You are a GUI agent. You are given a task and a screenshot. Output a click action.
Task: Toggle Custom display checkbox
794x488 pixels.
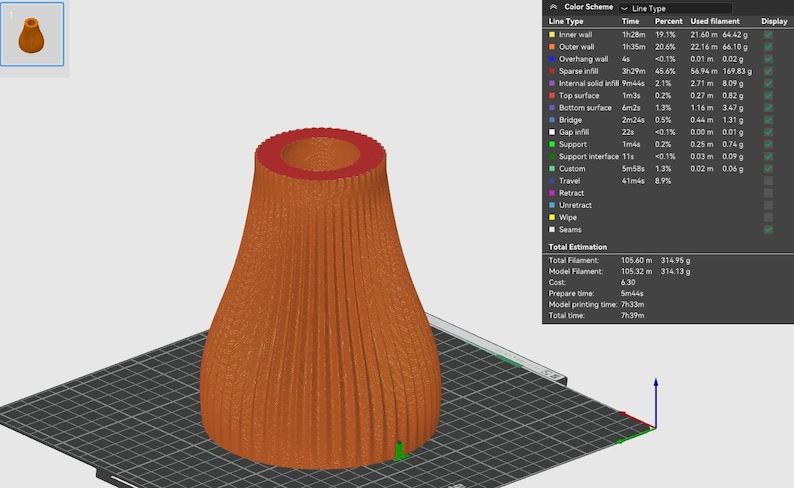coord(768,169)
